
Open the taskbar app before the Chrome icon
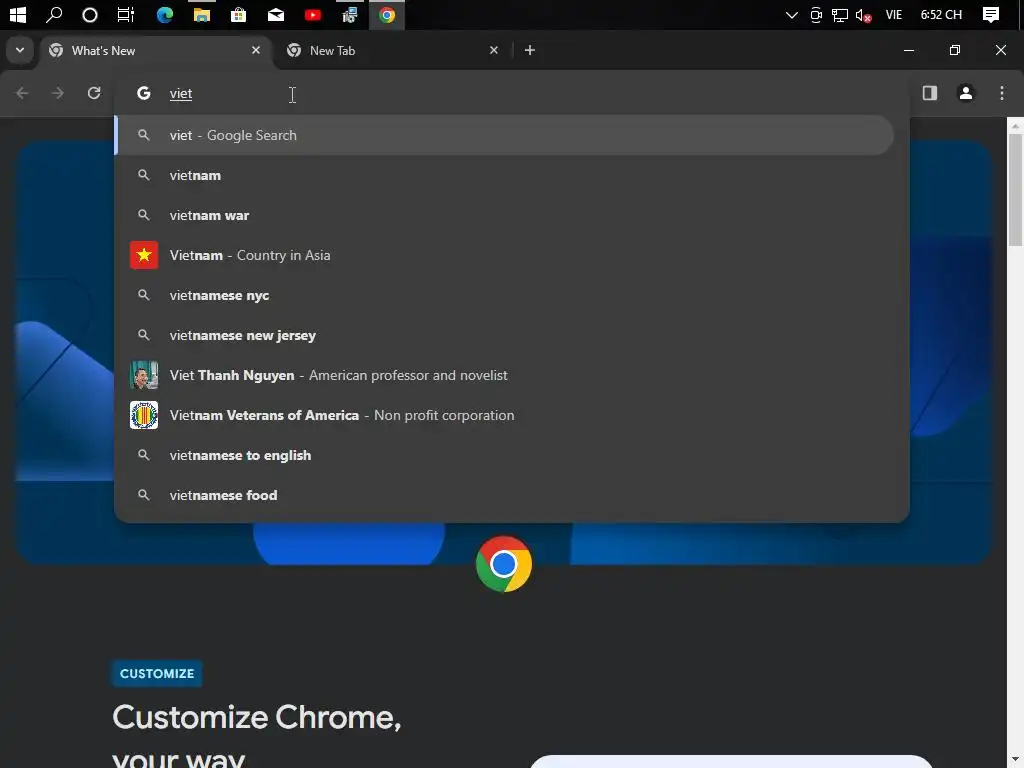pos(350,14)
